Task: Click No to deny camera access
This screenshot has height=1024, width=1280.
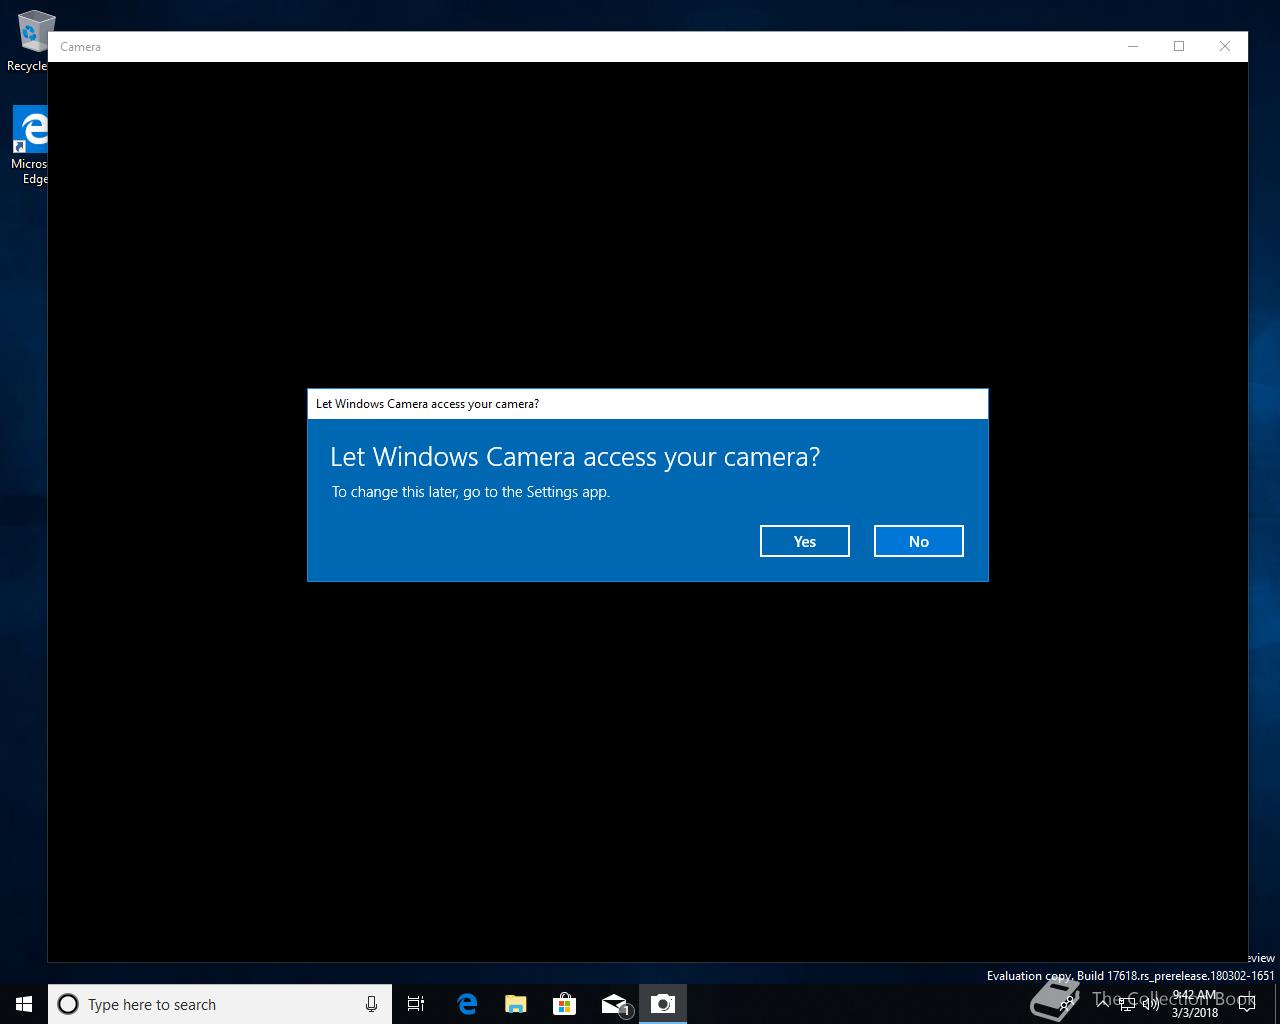Action: coord(918,541)
